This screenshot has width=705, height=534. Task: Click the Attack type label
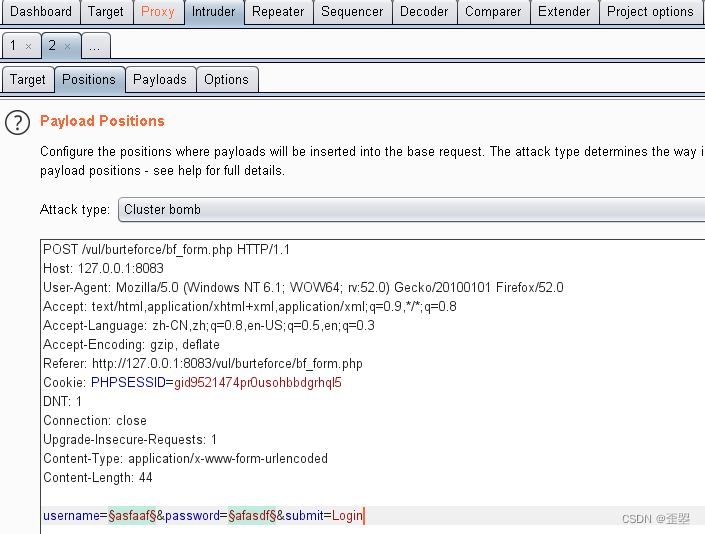(75, 209)
